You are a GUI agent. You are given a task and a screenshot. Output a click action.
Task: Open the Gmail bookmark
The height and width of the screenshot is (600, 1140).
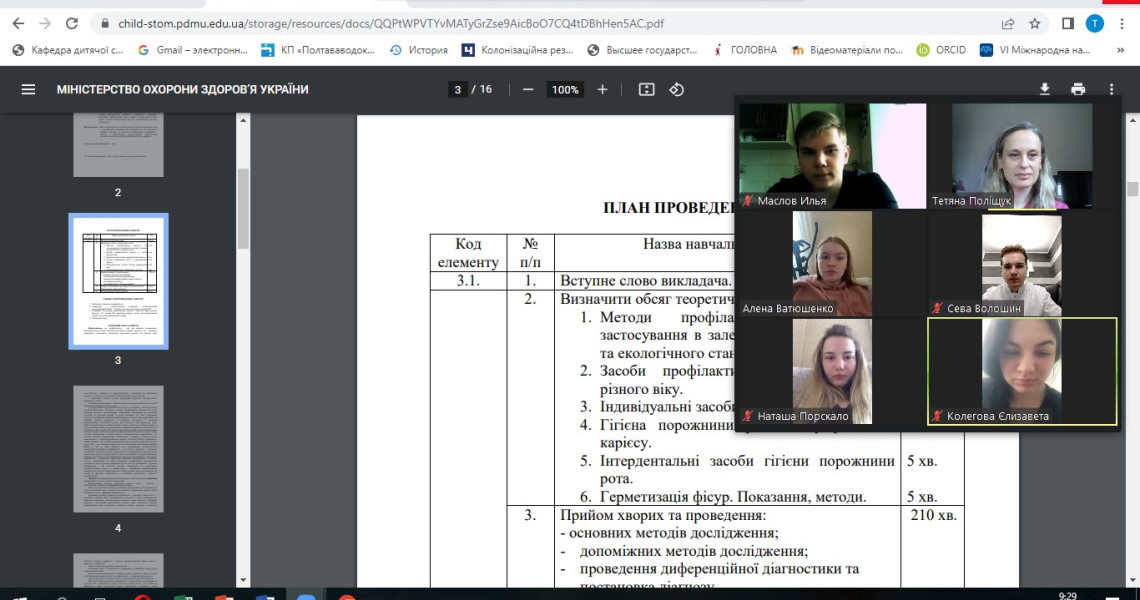point(192,50)
